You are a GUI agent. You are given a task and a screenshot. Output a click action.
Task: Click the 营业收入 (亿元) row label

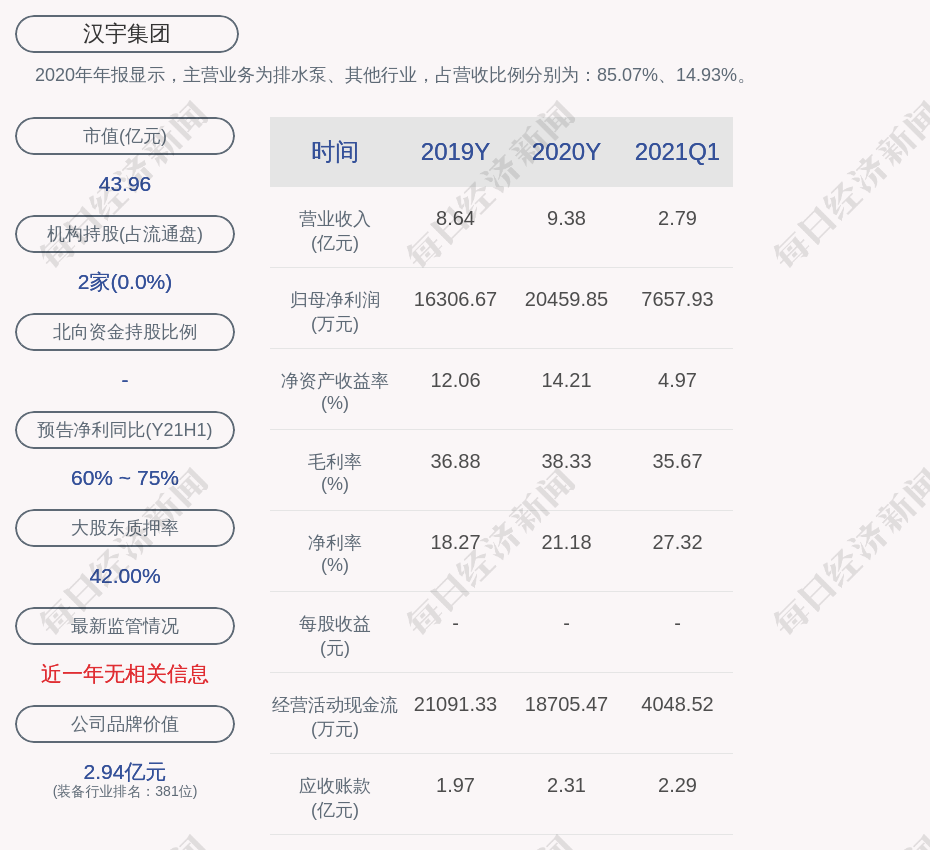pos(335,231)
